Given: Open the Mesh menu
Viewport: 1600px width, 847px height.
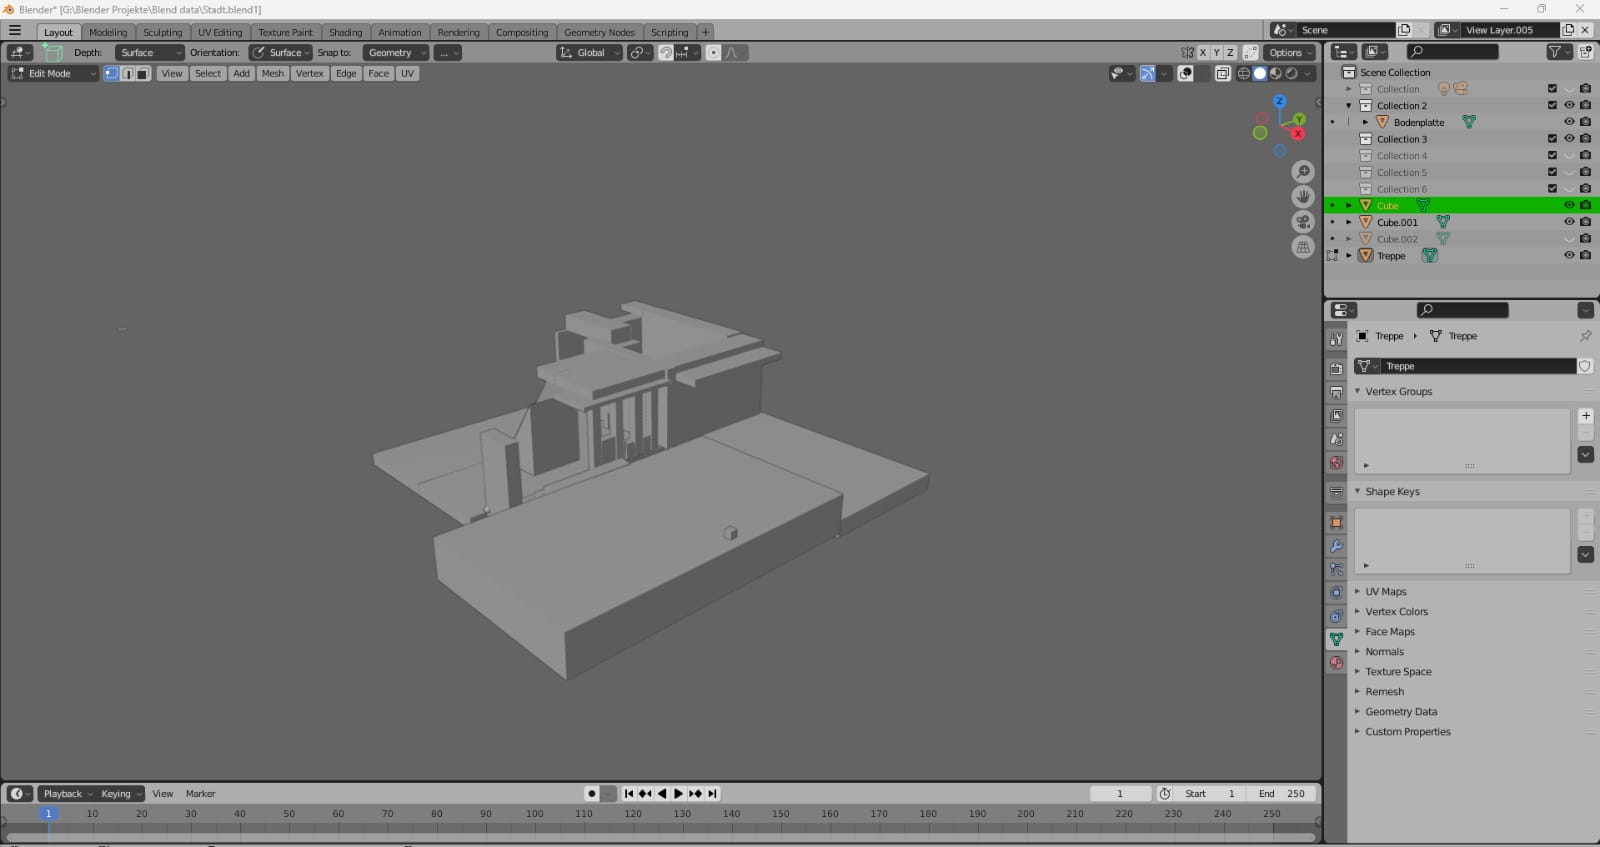Looking at the screenshot, I should click(272, 74).
